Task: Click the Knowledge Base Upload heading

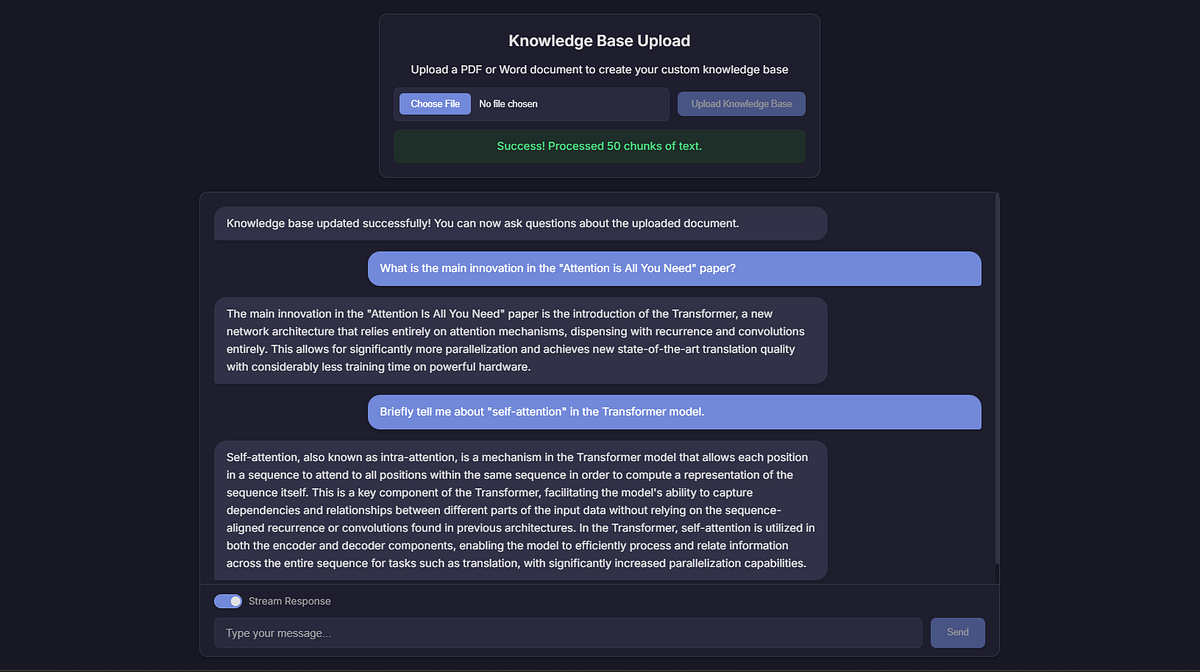Action: tap(599, 40)
